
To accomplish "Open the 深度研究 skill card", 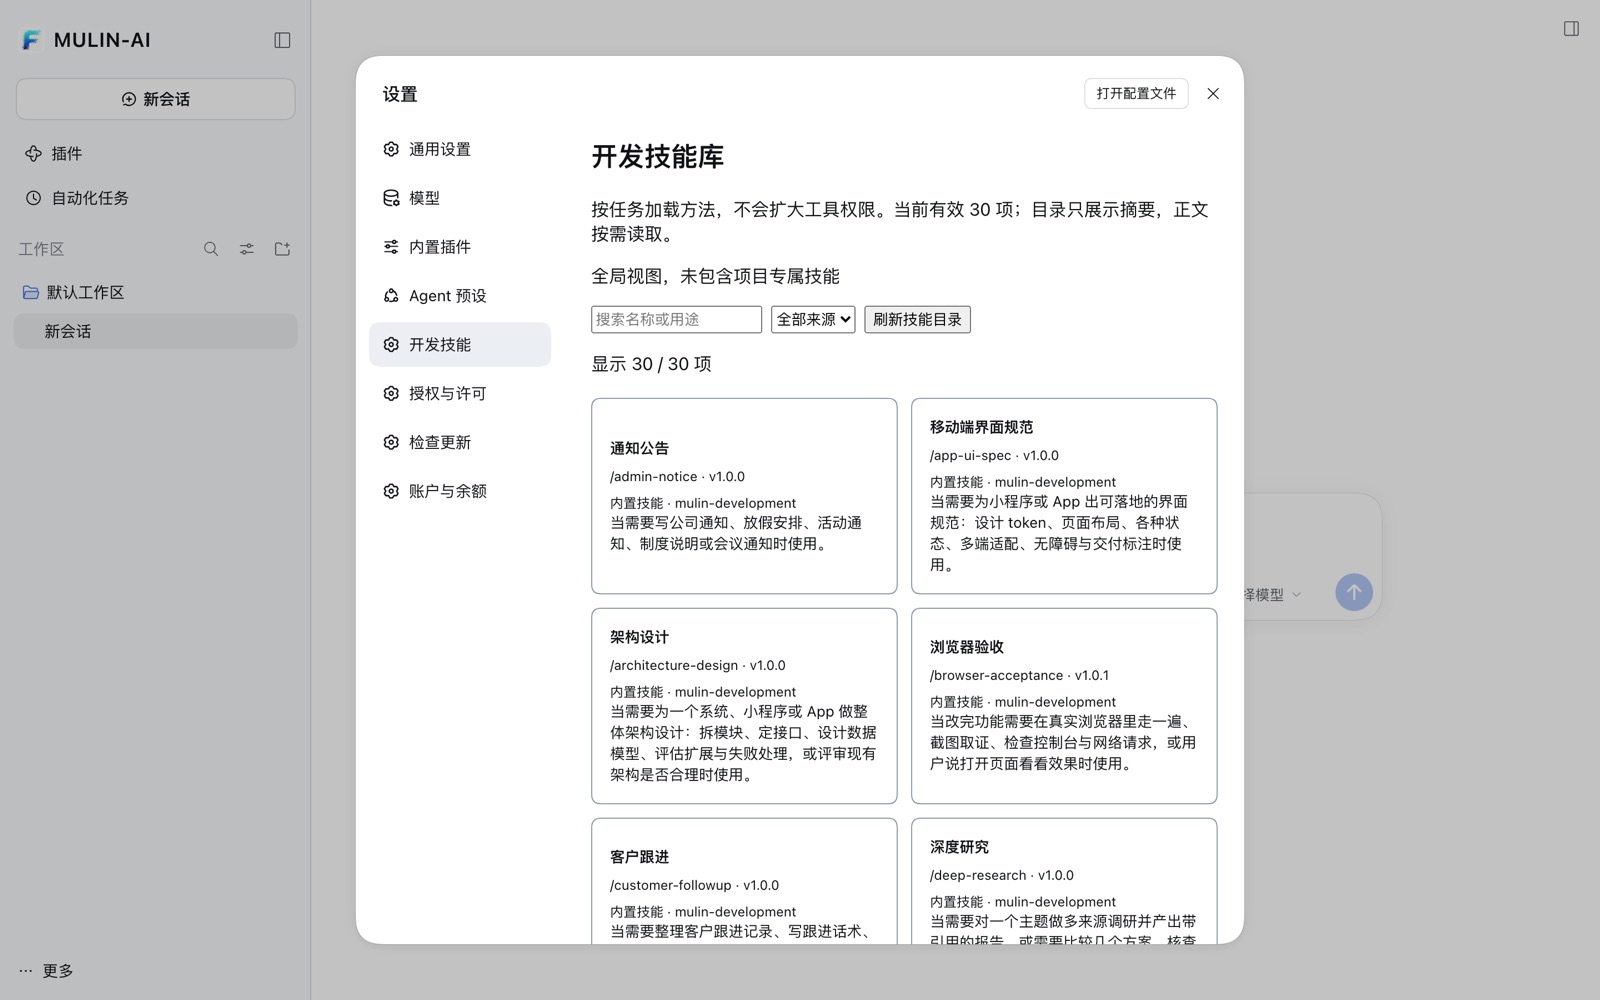I will tap(1064, 881).
